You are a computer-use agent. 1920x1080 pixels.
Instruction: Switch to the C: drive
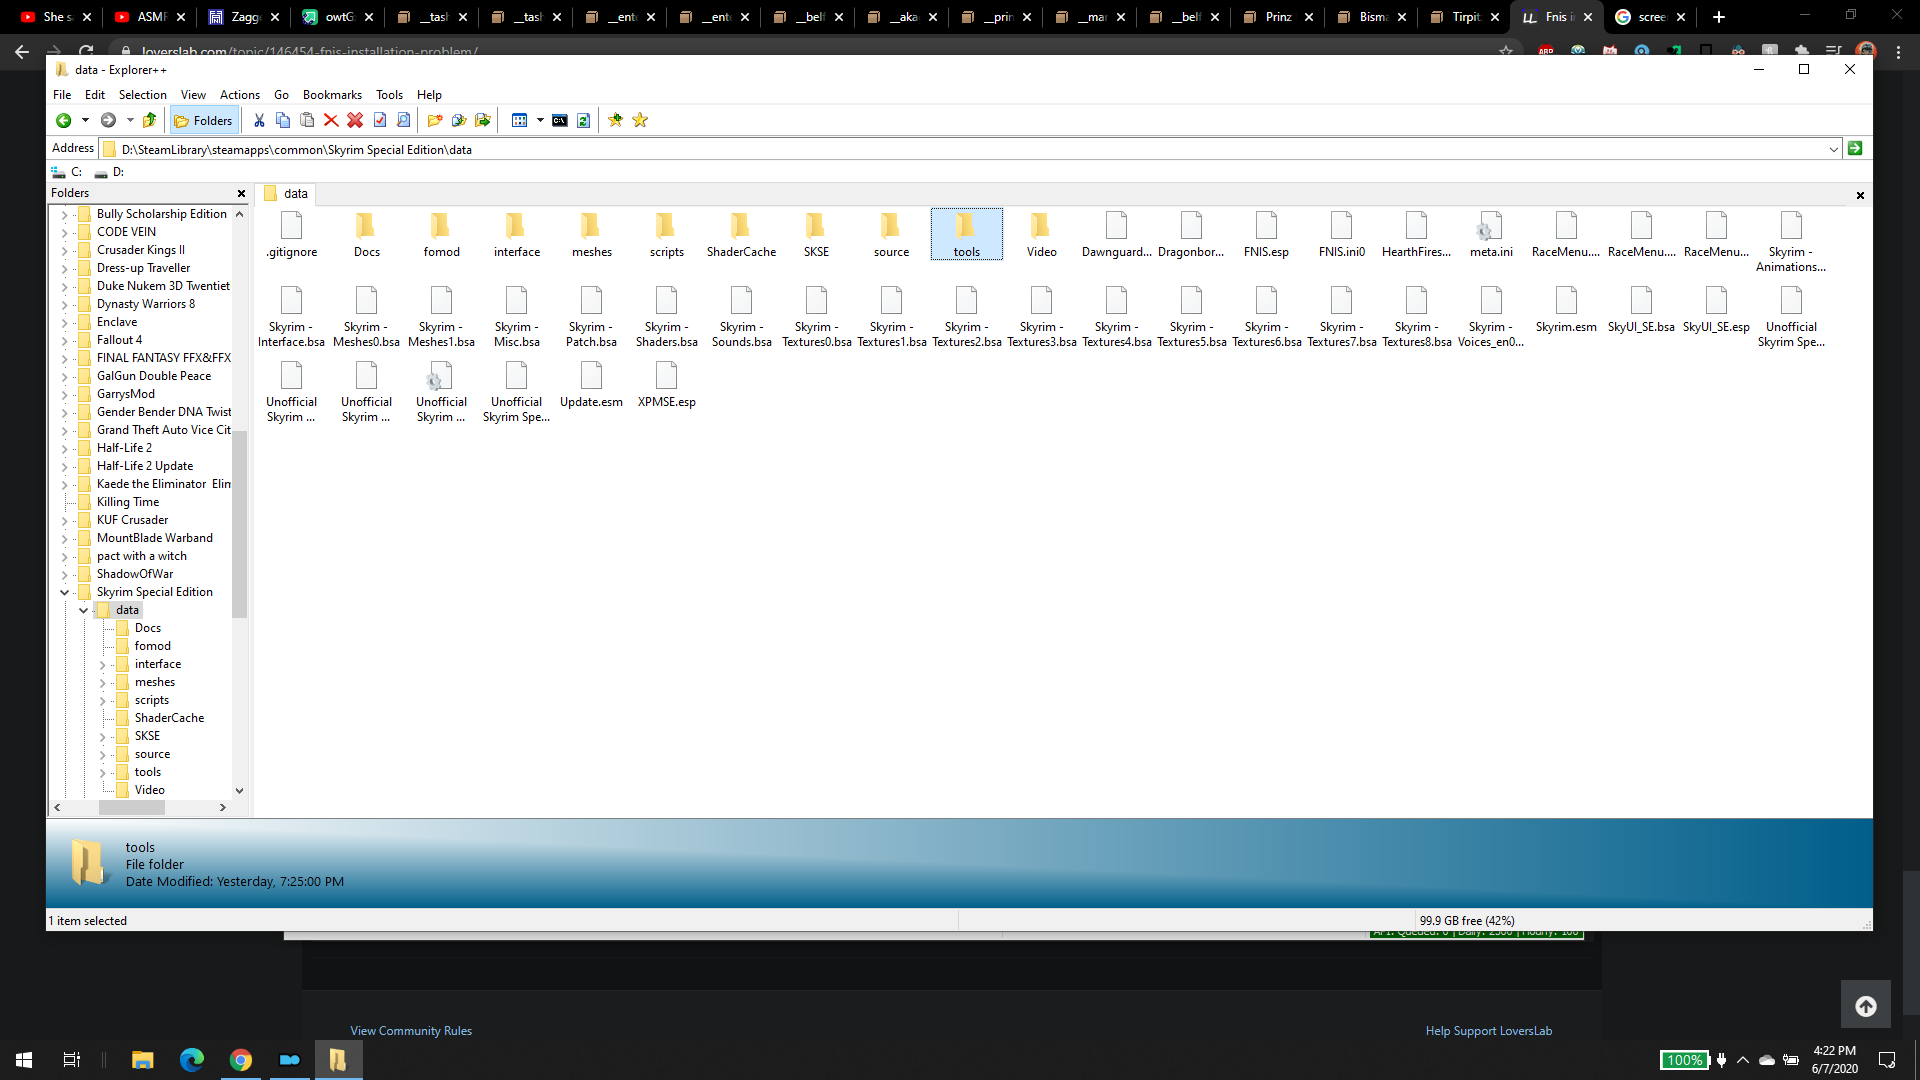(x=67, y=172)
